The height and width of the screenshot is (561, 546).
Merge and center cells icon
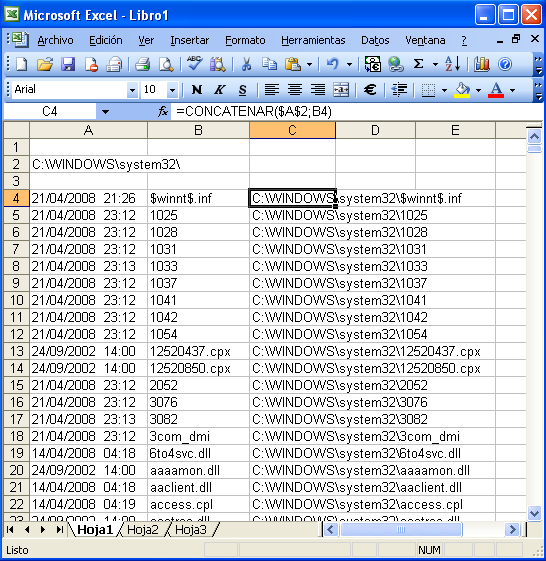click(x=341, y=89)
